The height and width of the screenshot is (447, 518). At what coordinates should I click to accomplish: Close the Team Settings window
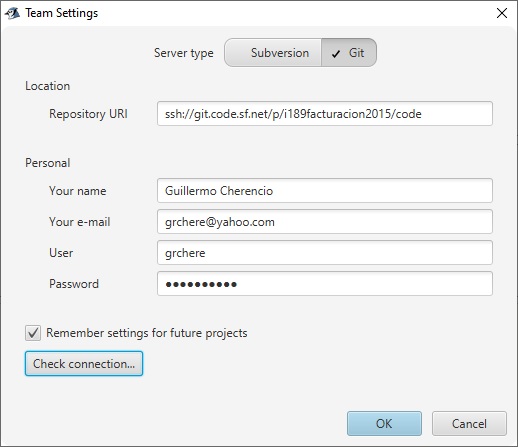pyautogui.click(x=502, y=13)
